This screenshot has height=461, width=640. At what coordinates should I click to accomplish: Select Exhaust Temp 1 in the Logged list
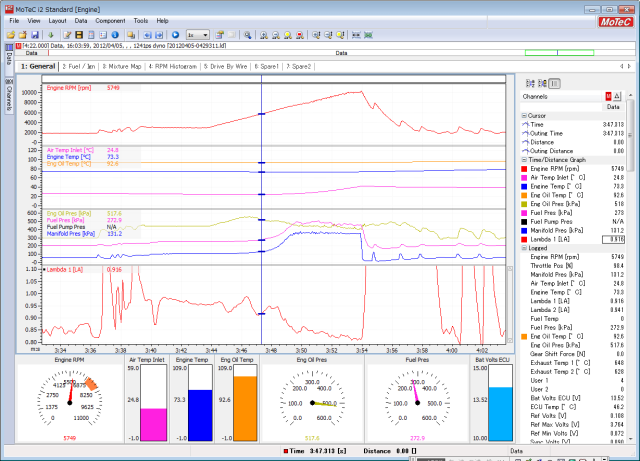[x=573, y=363]
